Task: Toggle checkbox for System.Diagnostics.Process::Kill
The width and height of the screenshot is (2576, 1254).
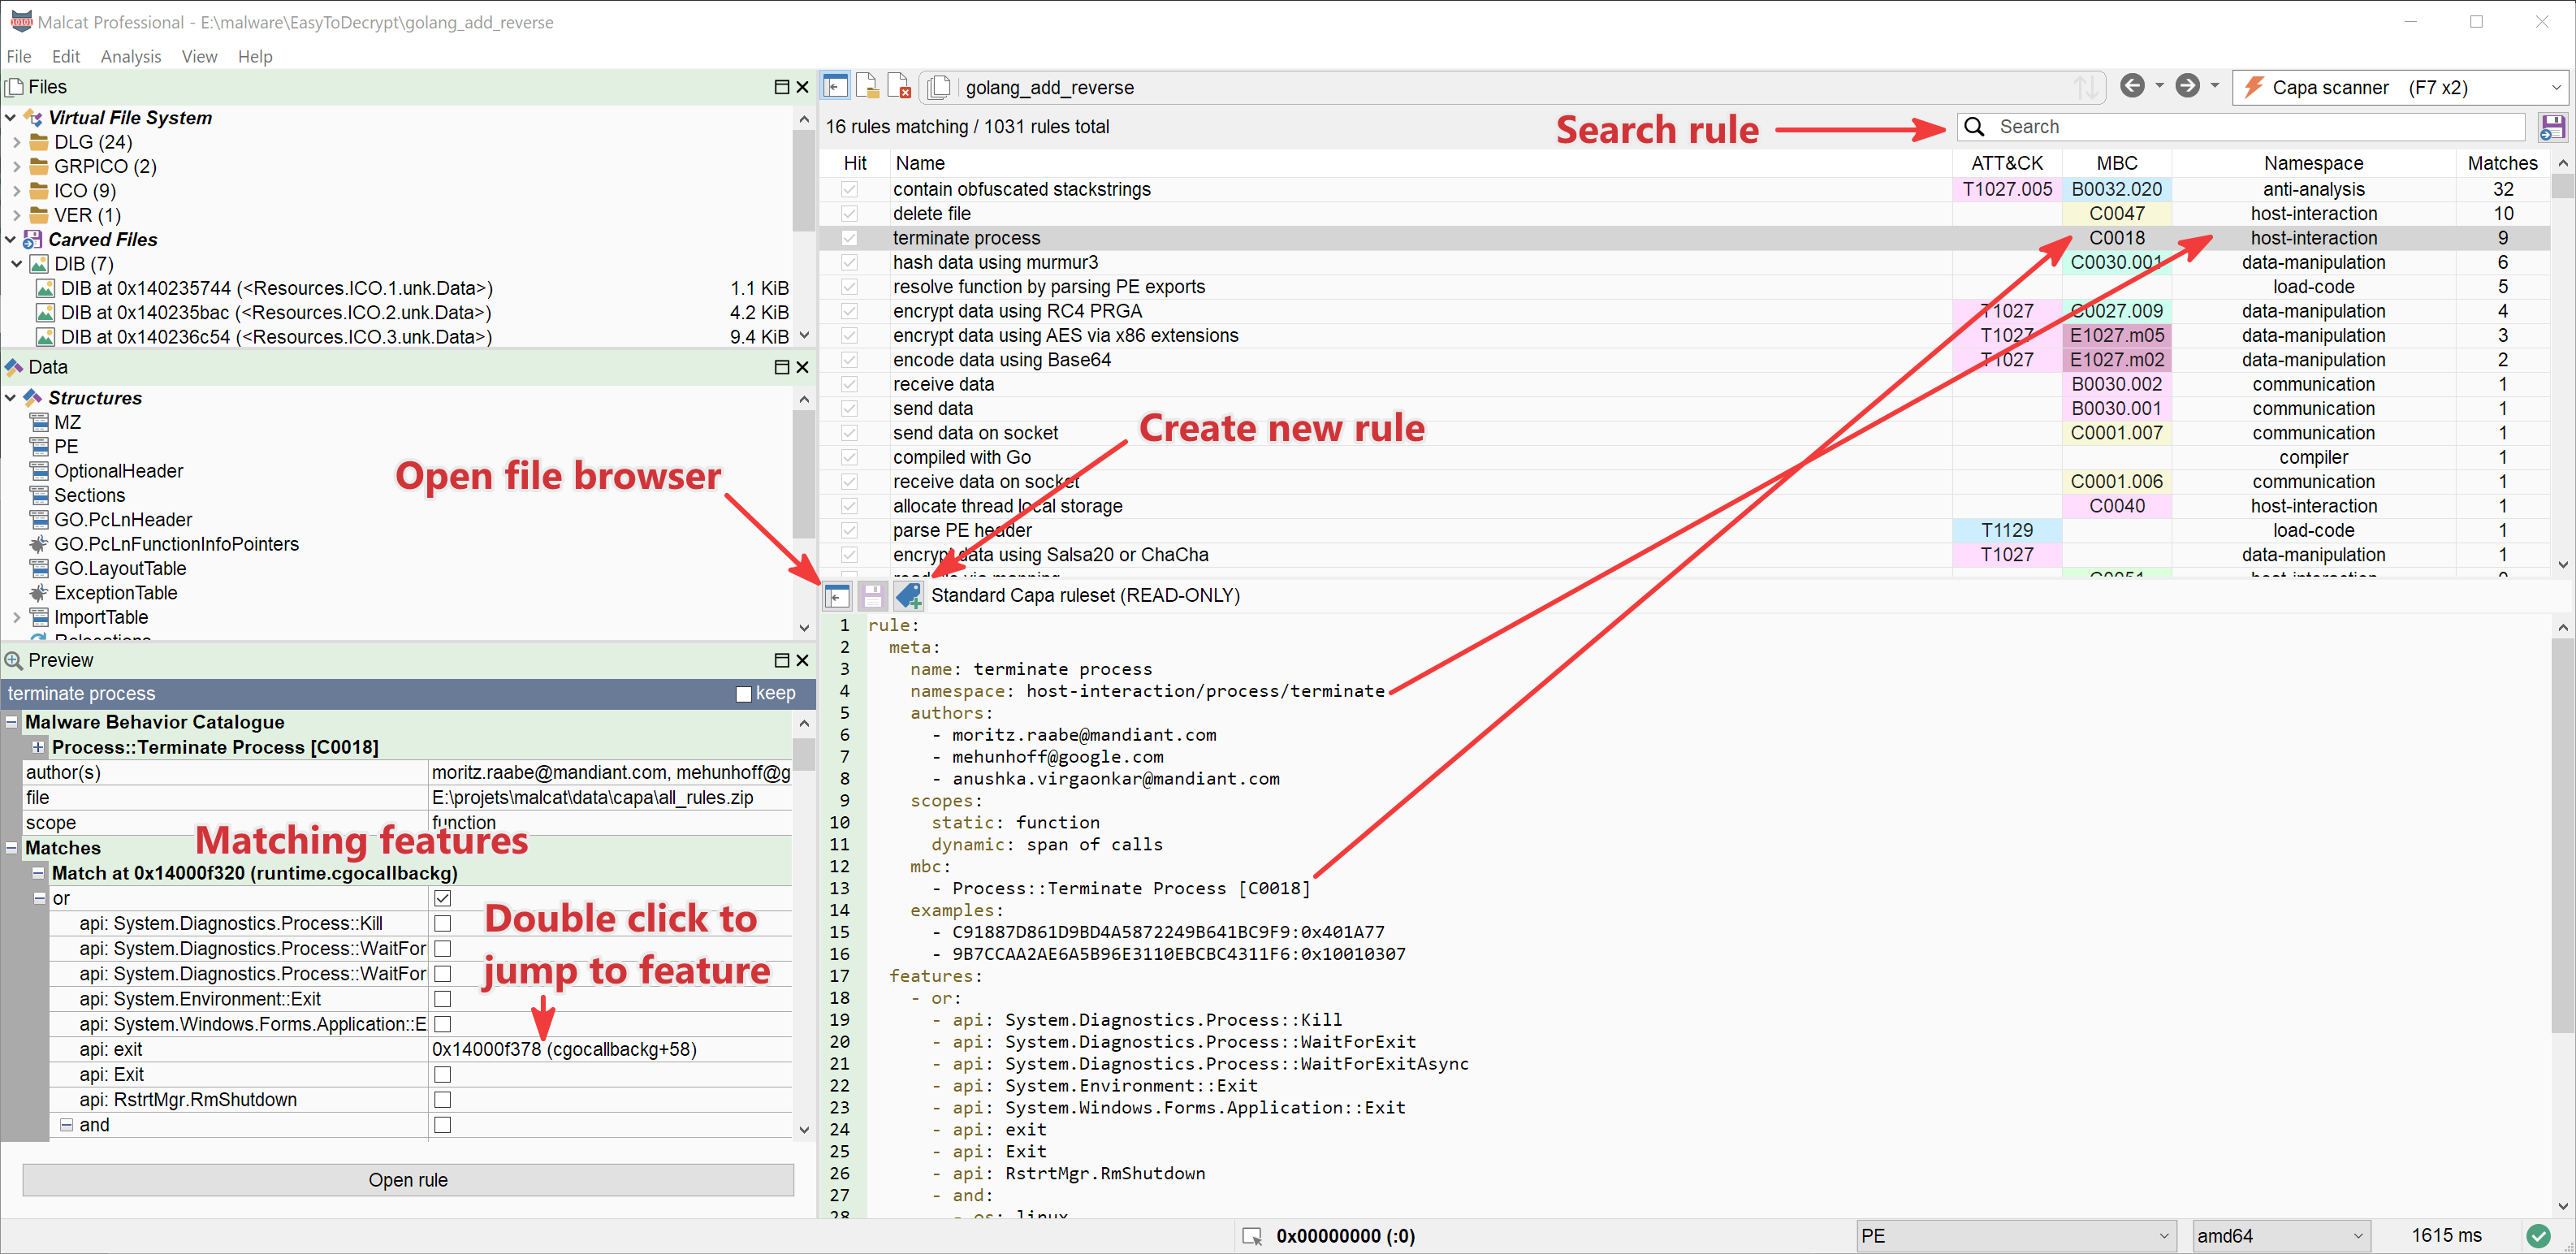Action: tap(443, 923)
